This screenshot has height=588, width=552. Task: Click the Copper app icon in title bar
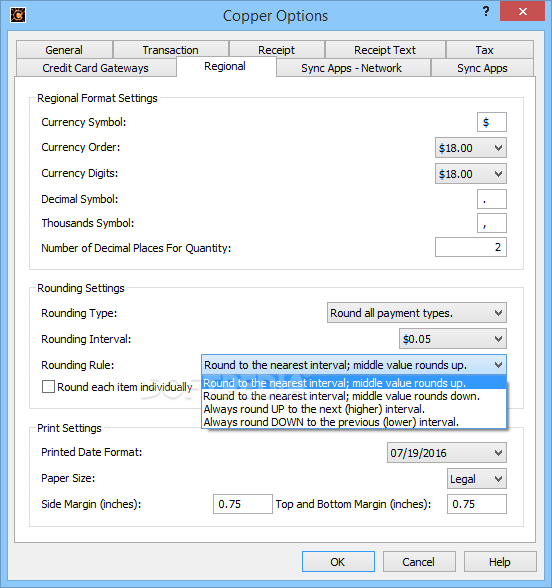pyautogui.click(x=18, y=15)
